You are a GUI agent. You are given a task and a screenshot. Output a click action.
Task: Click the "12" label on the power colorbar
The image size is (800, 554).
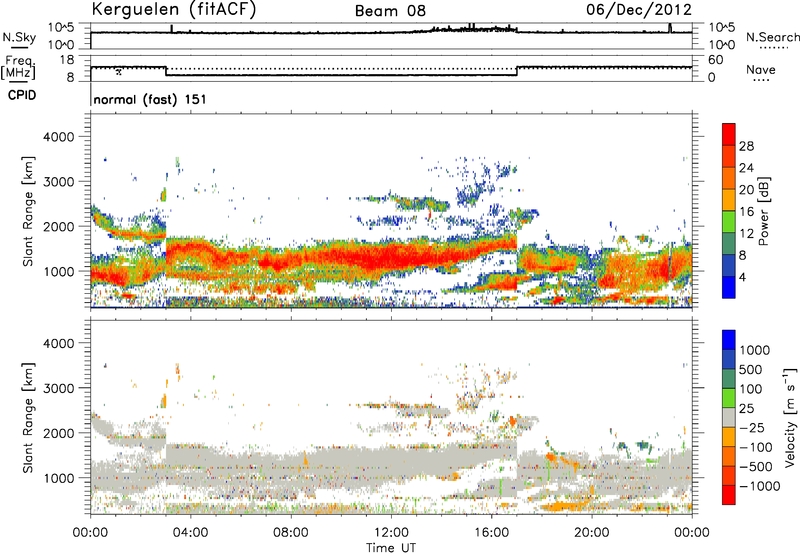tap(746, 234)
